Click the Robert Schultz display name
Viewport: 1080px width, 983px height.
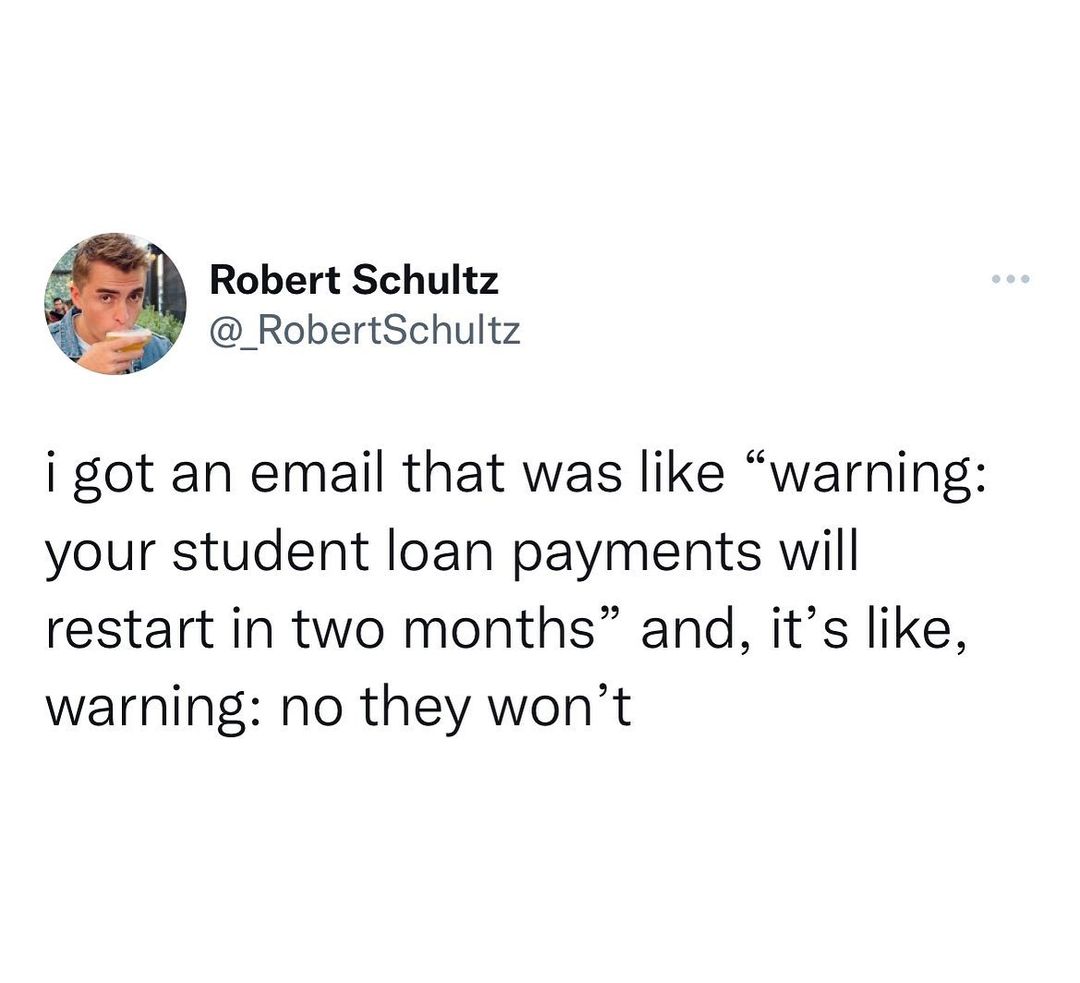point(354,280)
